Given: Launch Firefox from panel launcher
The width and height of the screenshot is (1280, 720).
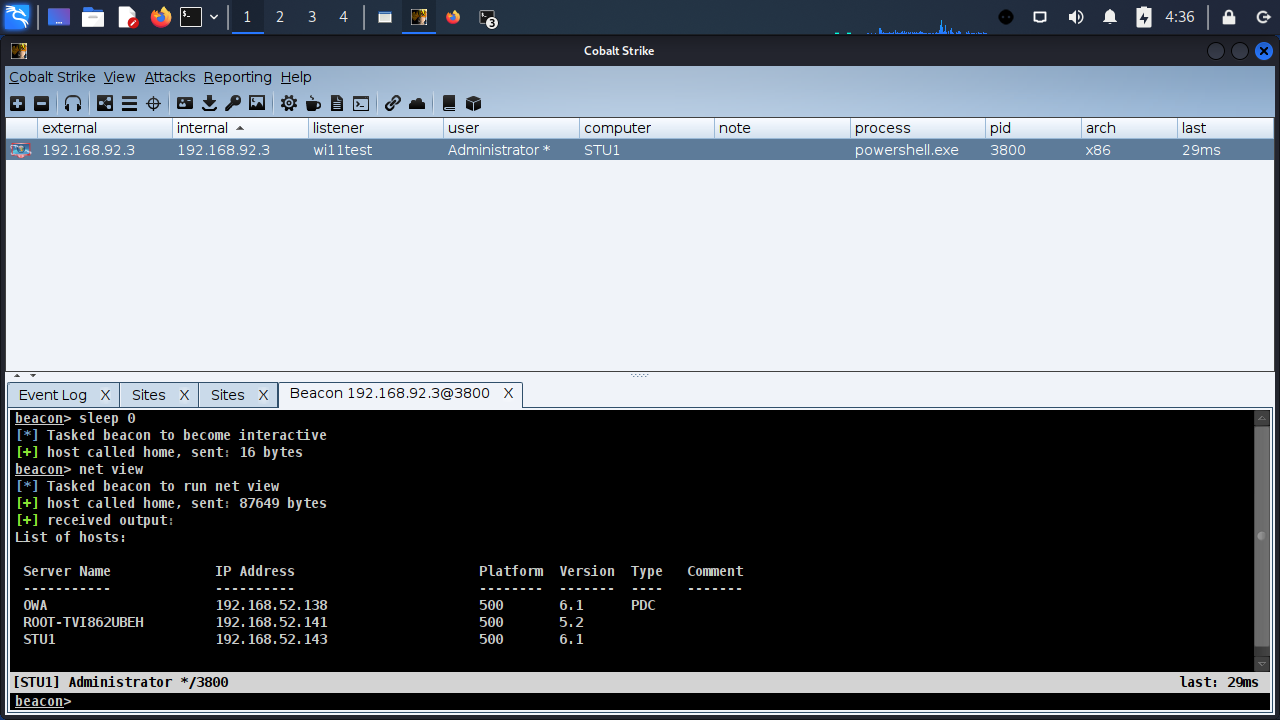Looking at the screenshot, I should (161, 17).
